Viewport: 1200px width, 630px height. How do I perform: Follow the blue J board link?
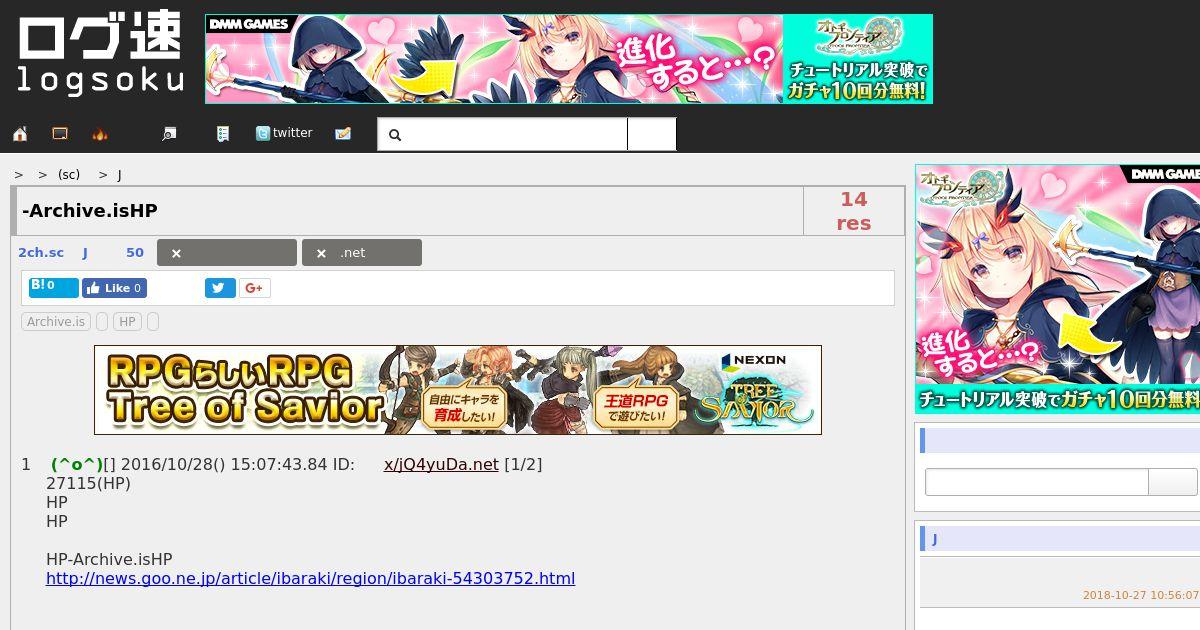(x=85, y=253)
